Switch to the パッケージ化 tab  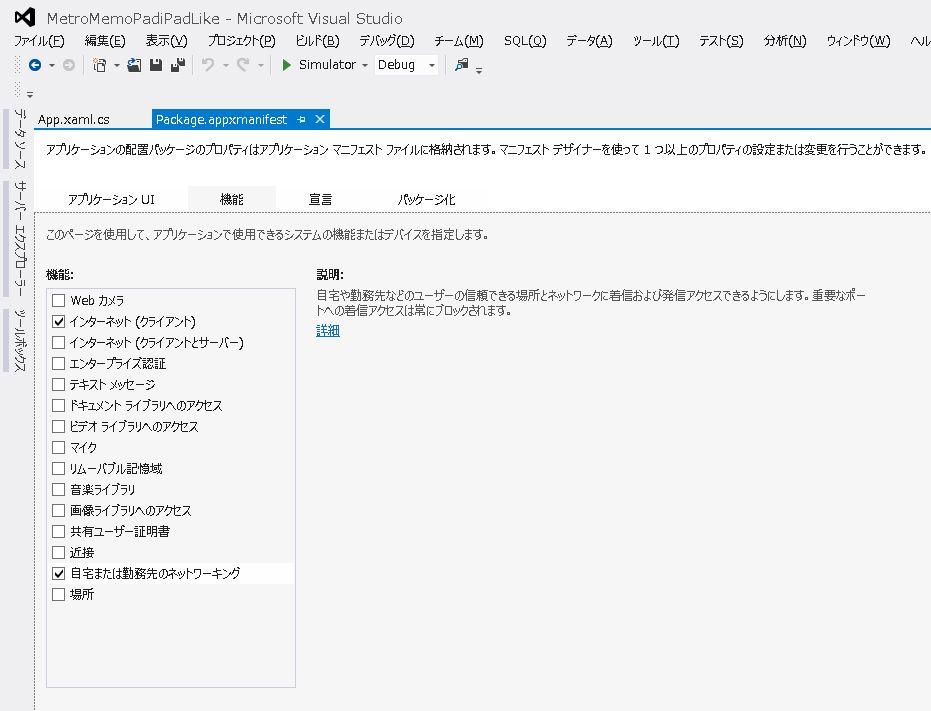click(426, 199)
